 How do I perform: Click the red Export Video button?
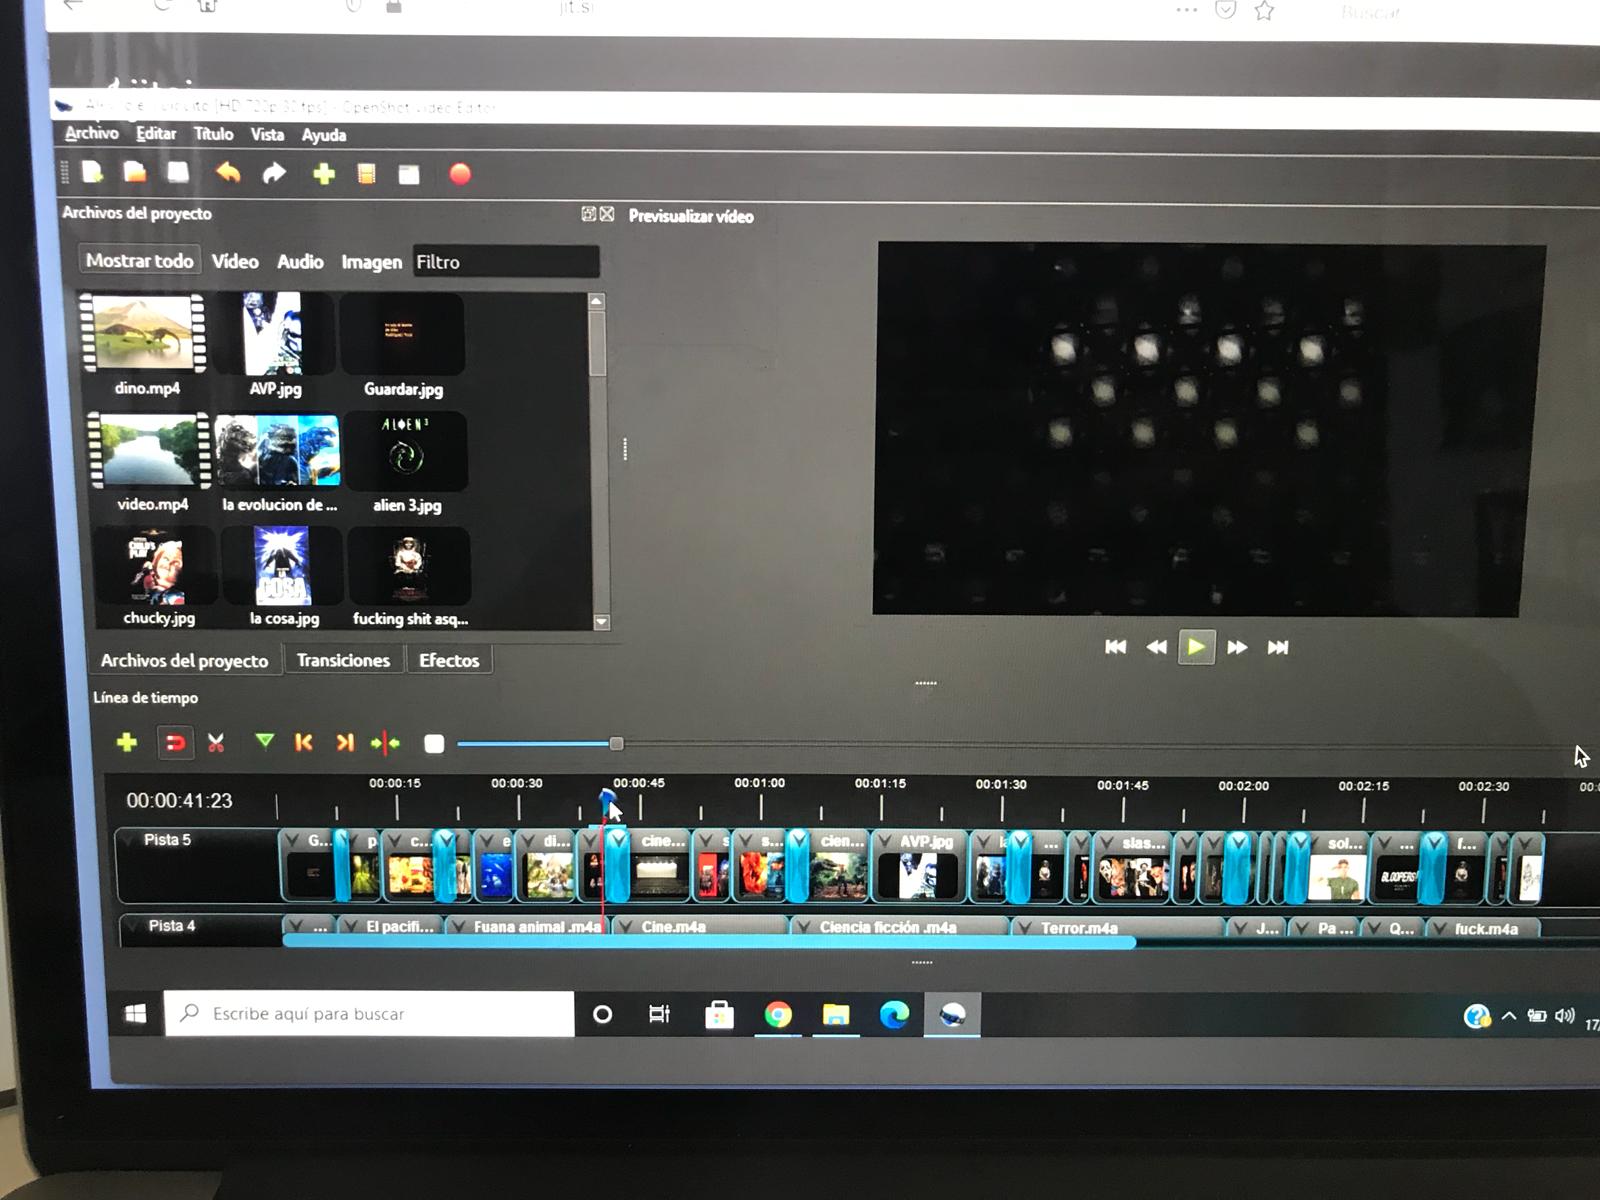click(x=460, y=175)
